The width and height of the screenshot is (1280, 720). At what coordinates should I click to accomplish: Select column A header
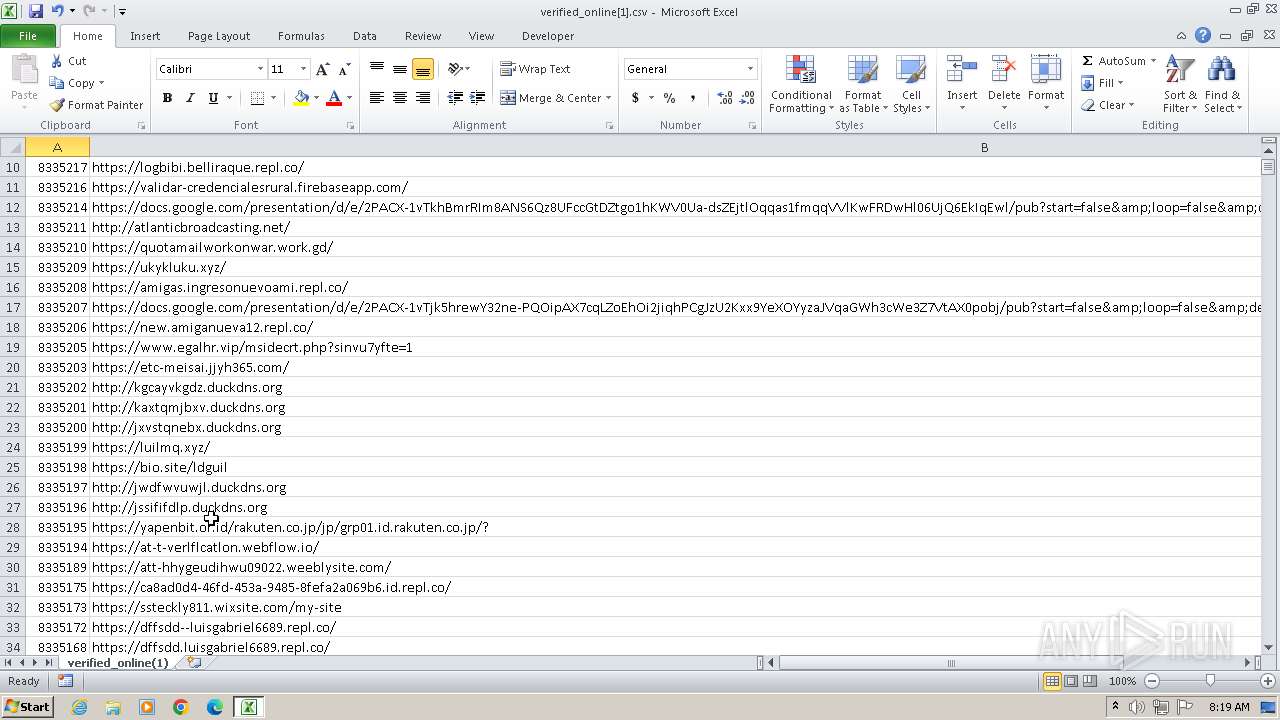pyautogui.click(x=57, y=147)
